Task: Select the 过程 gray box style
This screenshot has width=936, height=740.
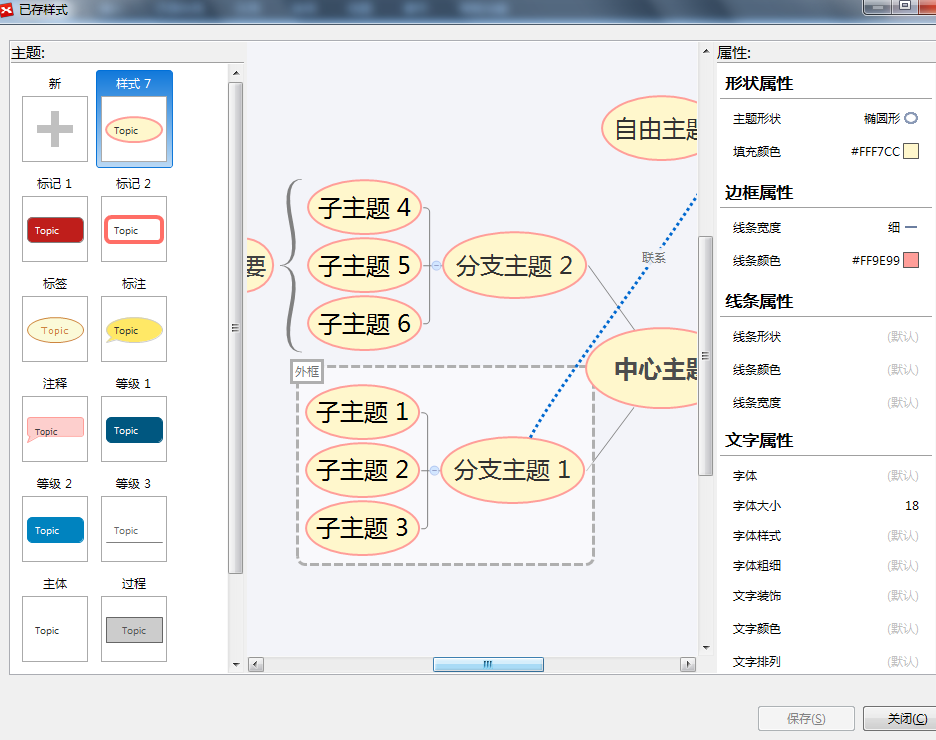Action: tap(134, 629)
